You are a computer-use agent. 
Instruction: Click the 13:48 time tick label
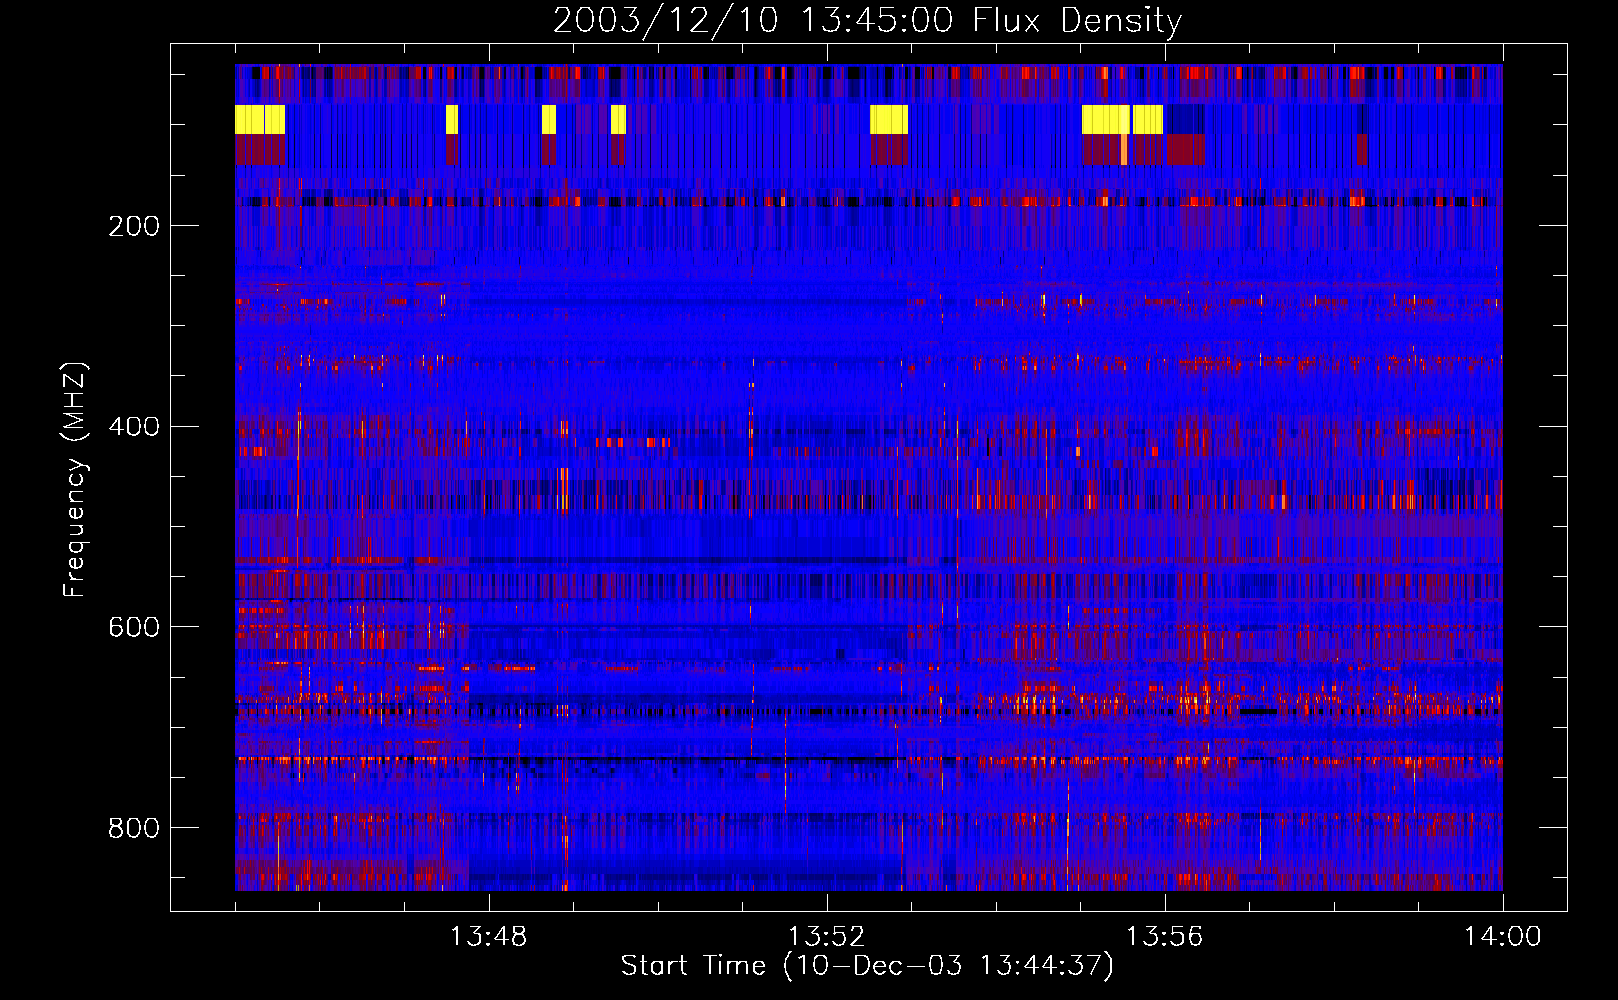click(488, 937)
